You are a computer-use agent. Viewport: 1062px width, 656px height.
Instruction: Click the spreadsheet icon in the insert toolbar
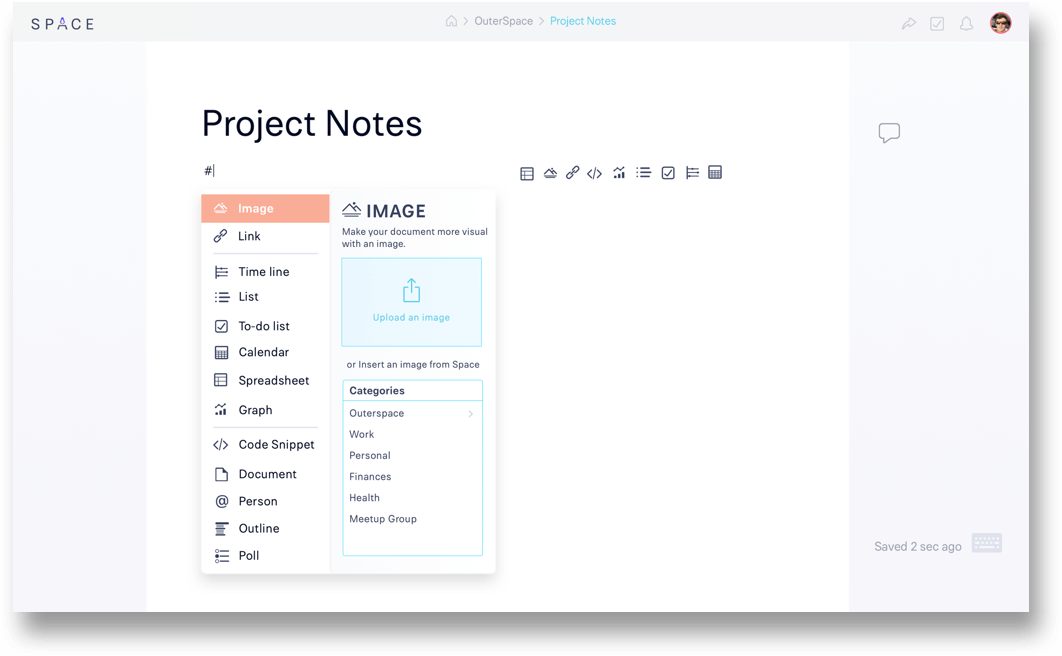coord(527,174)
